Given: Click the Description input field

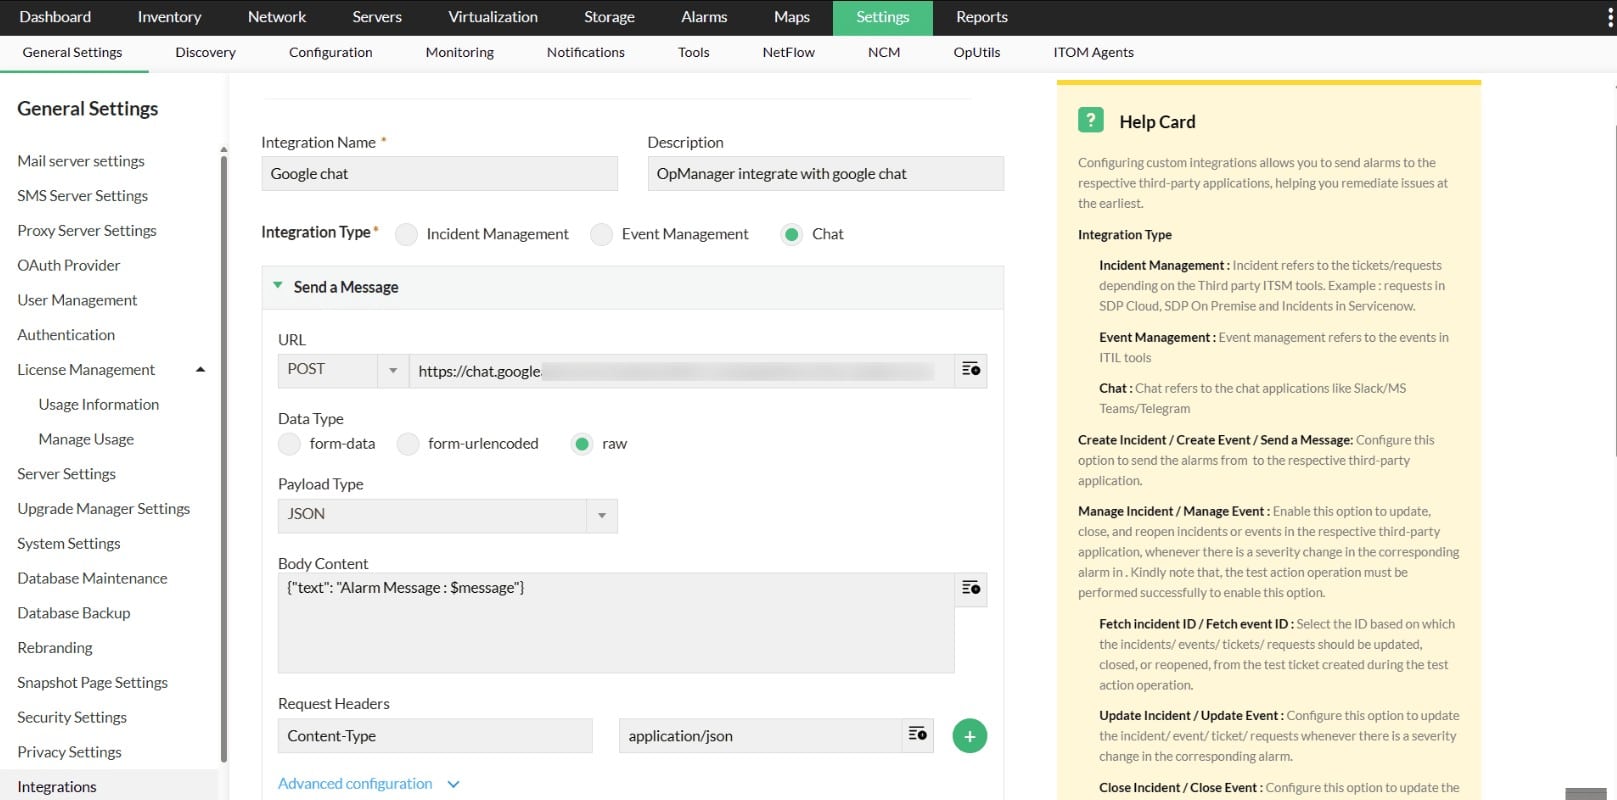Looking at the screenshot, I should click(825, 173).
